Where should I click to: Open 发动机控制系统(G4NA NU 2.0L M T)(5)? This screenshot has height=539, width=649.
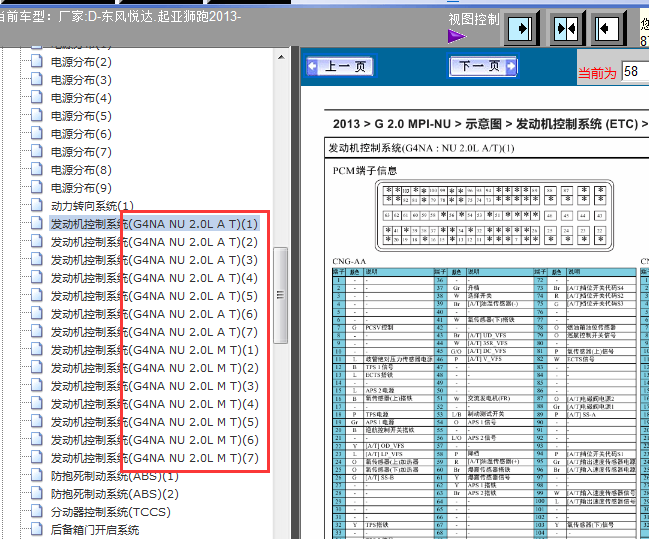pyautogui.click(x=154, y=422)
